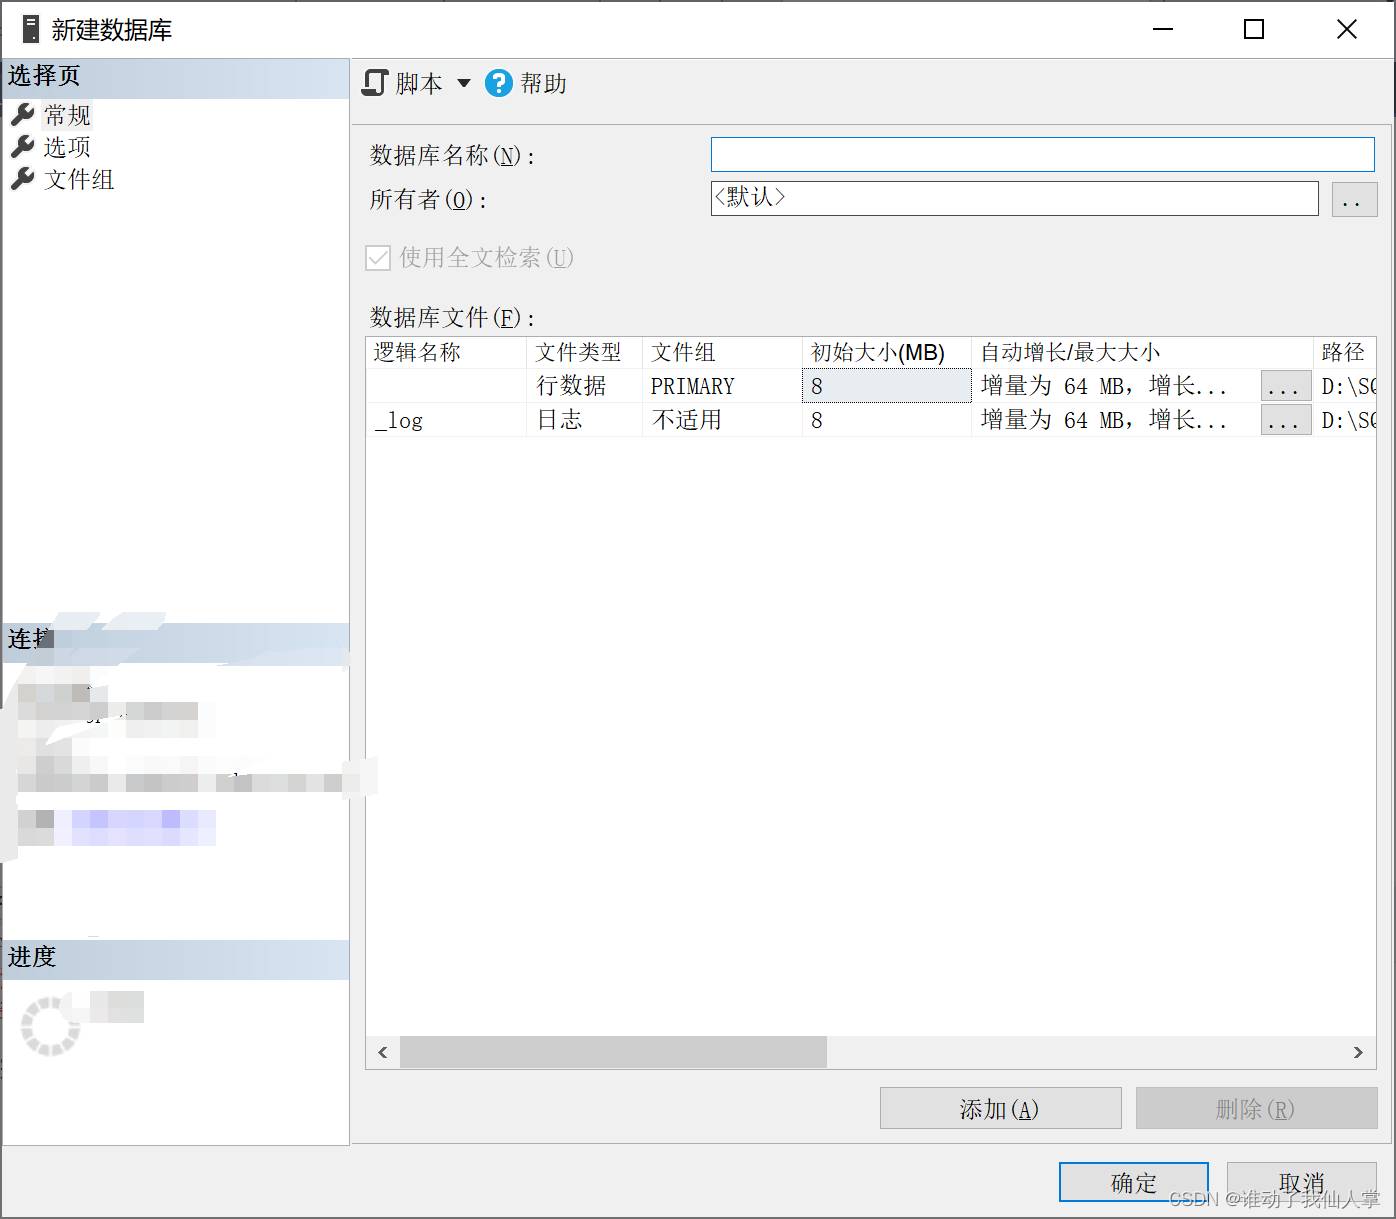Confirm with the 确定 button

[x=1134, y=1182]
